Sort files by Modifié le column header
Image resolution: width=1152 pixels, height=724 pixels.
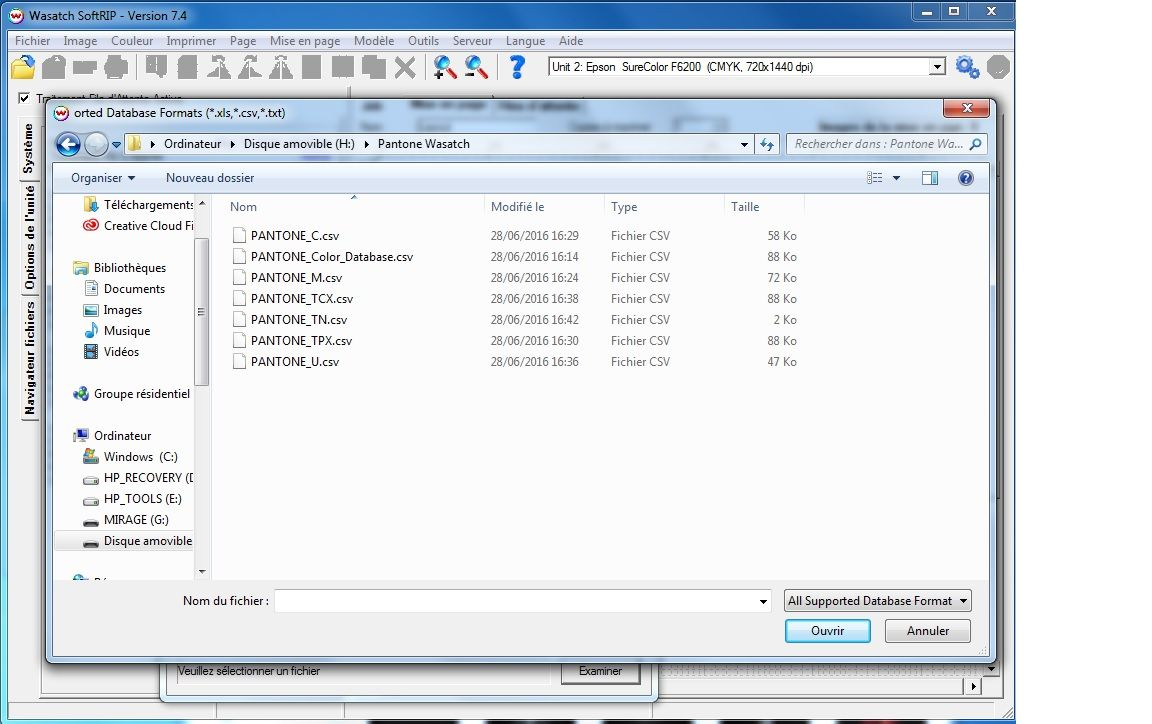(544, 207)
